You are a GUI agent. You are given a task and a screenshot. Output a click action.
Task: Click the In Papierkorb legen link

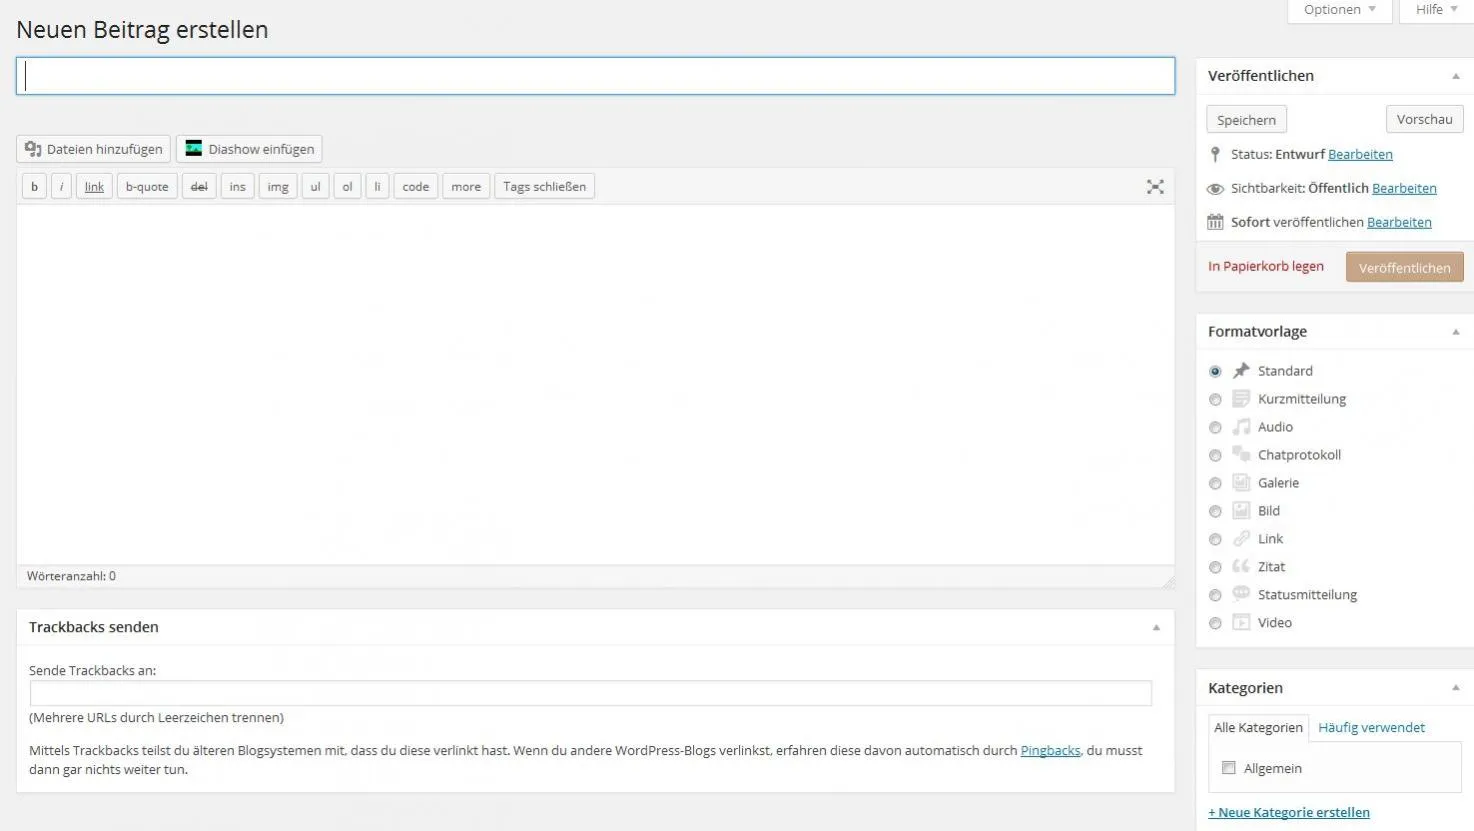(x=1265, y=266)
